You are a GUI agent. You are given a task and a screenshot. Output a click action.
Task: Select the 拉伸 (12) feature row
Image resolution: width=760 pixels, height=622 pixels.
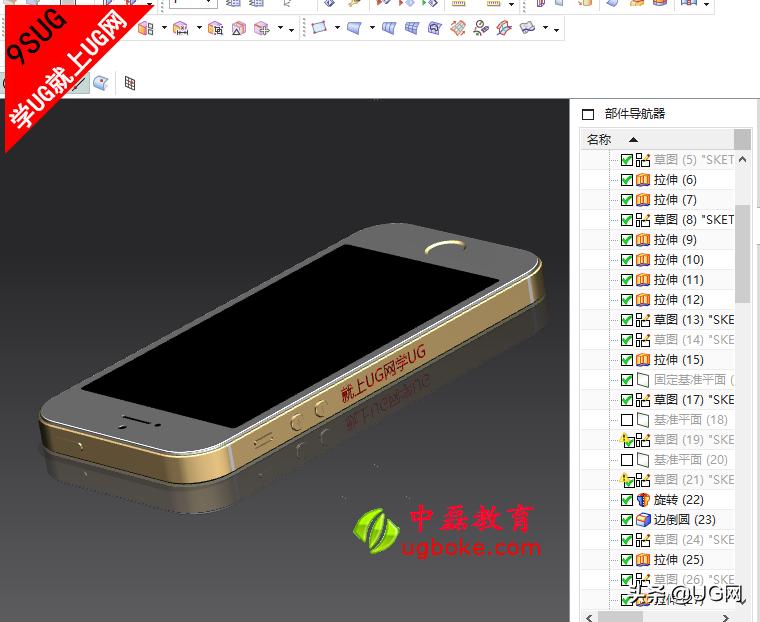[677, 300]
